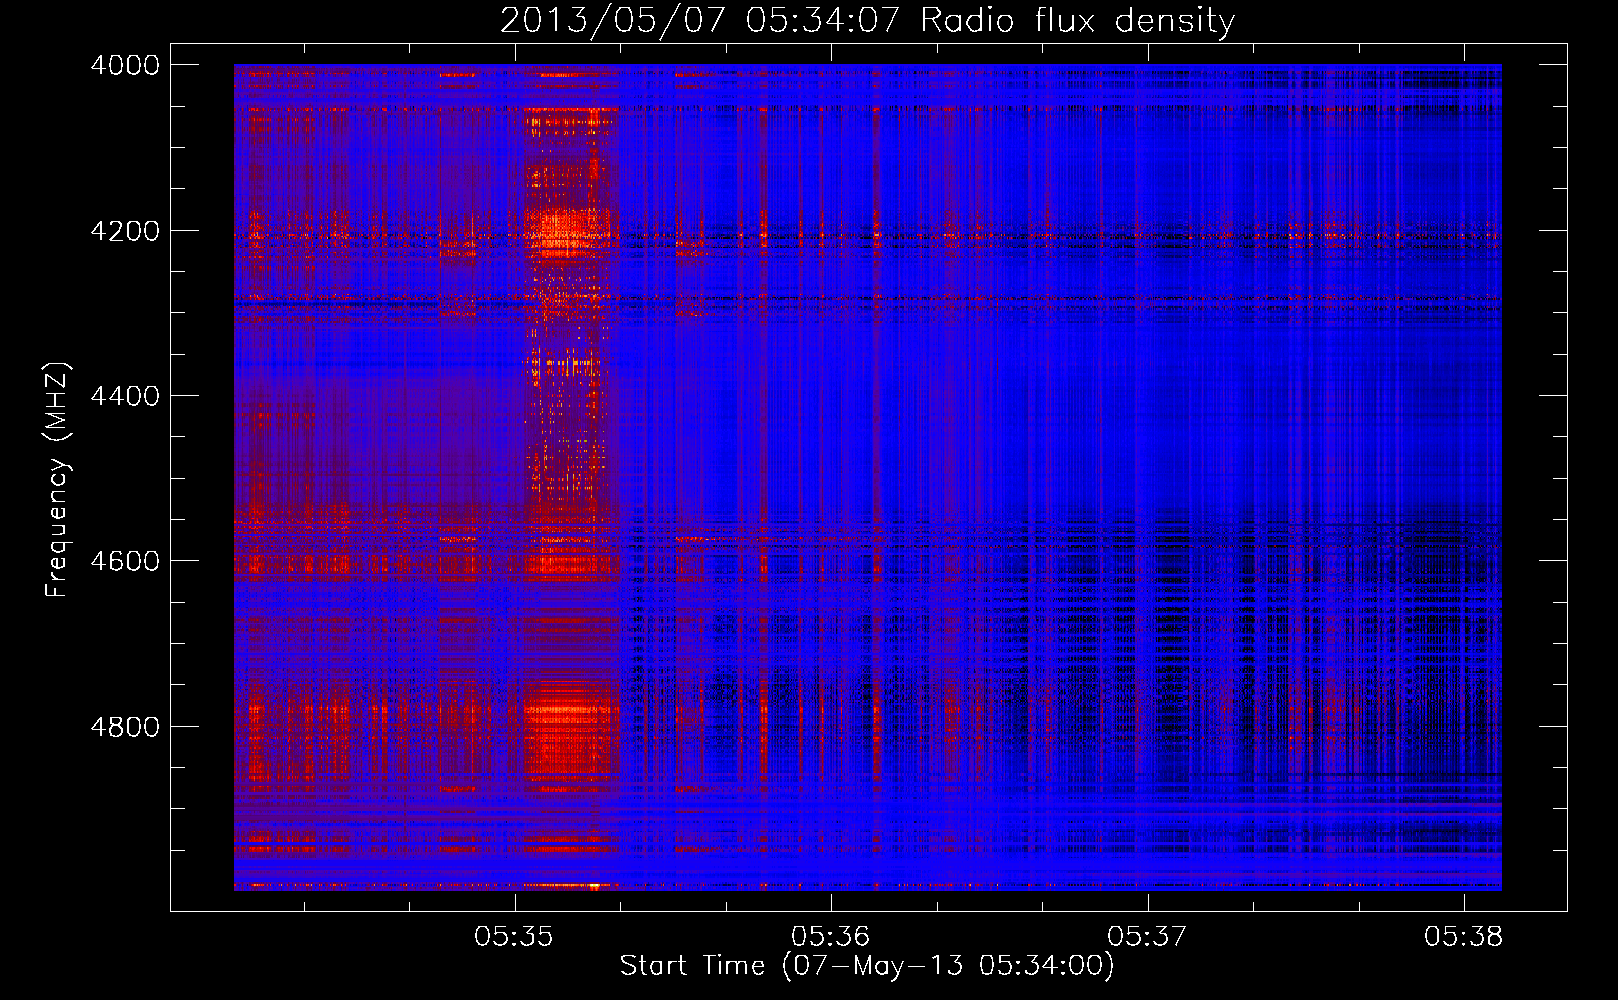Click the '05:36' time axis label
Image resolution: width=1618 pixels, height=1000 pixels.
click(830, 936)
